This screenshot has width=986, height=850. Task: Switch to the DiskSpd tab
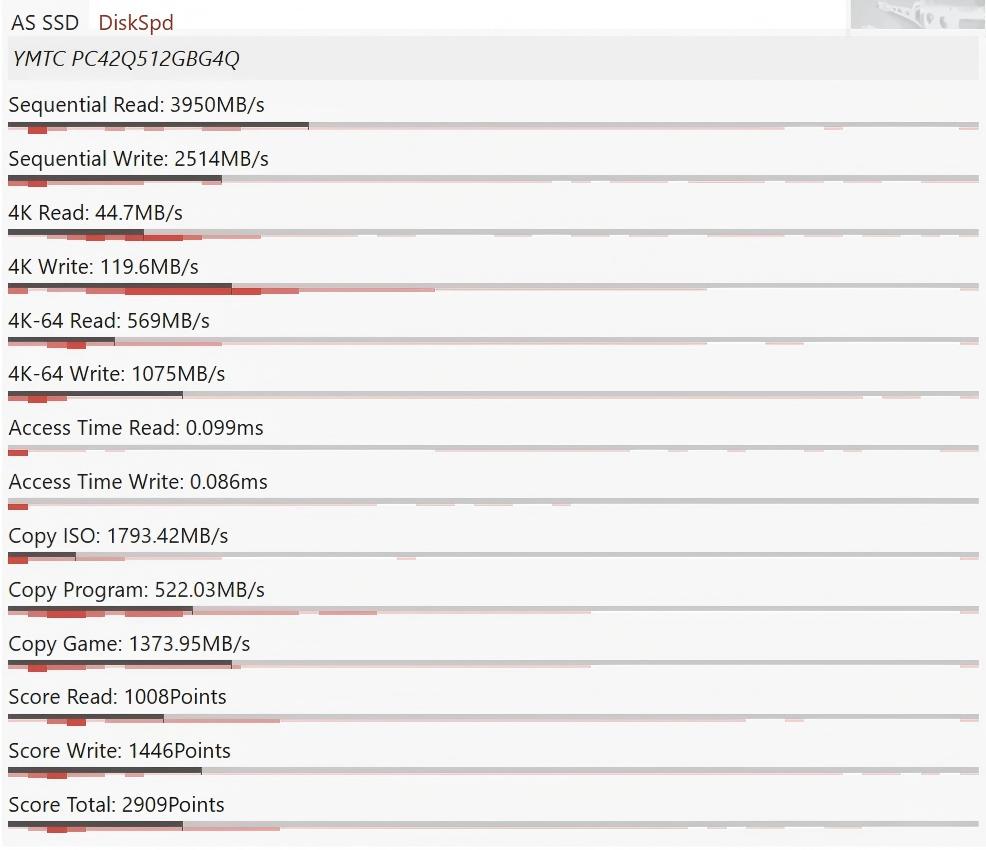click(136, 23)
